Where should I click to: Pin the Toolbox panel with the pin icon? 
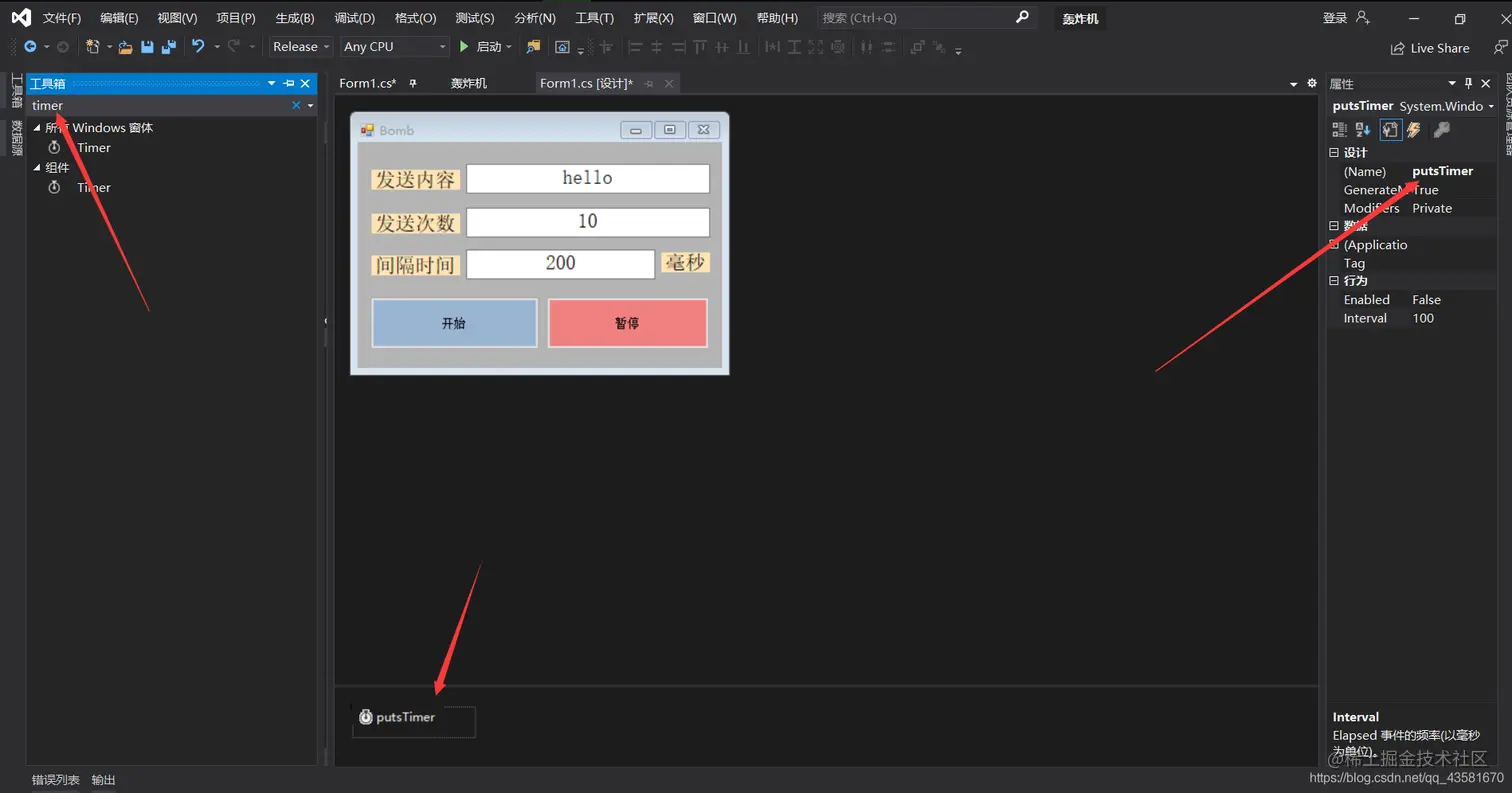click(x=289, y=83)
